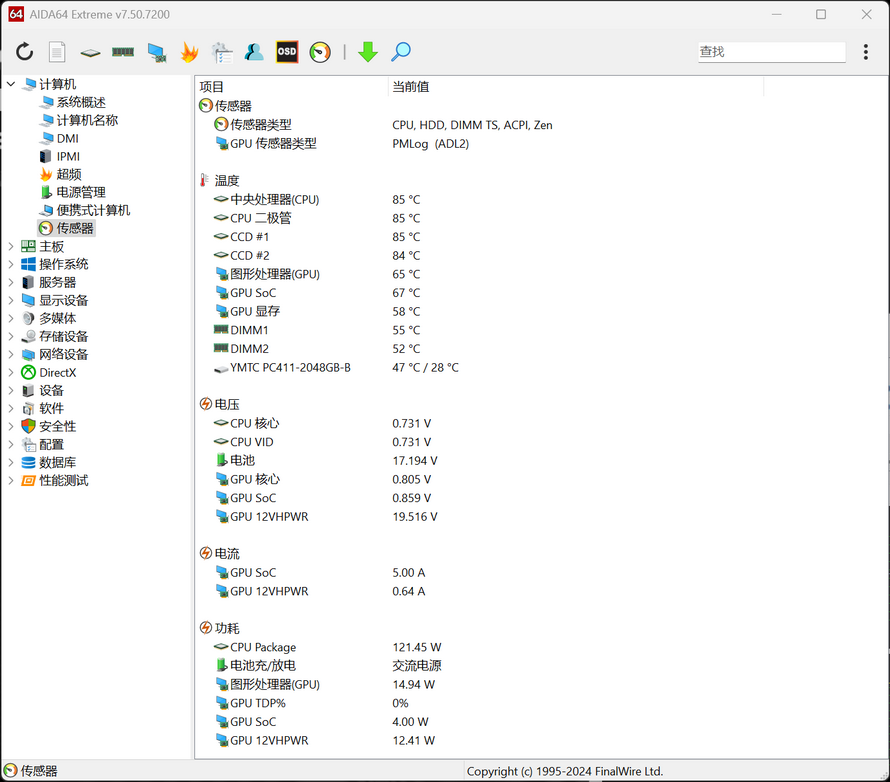Launch the flame stability test icon

(189, 52)
